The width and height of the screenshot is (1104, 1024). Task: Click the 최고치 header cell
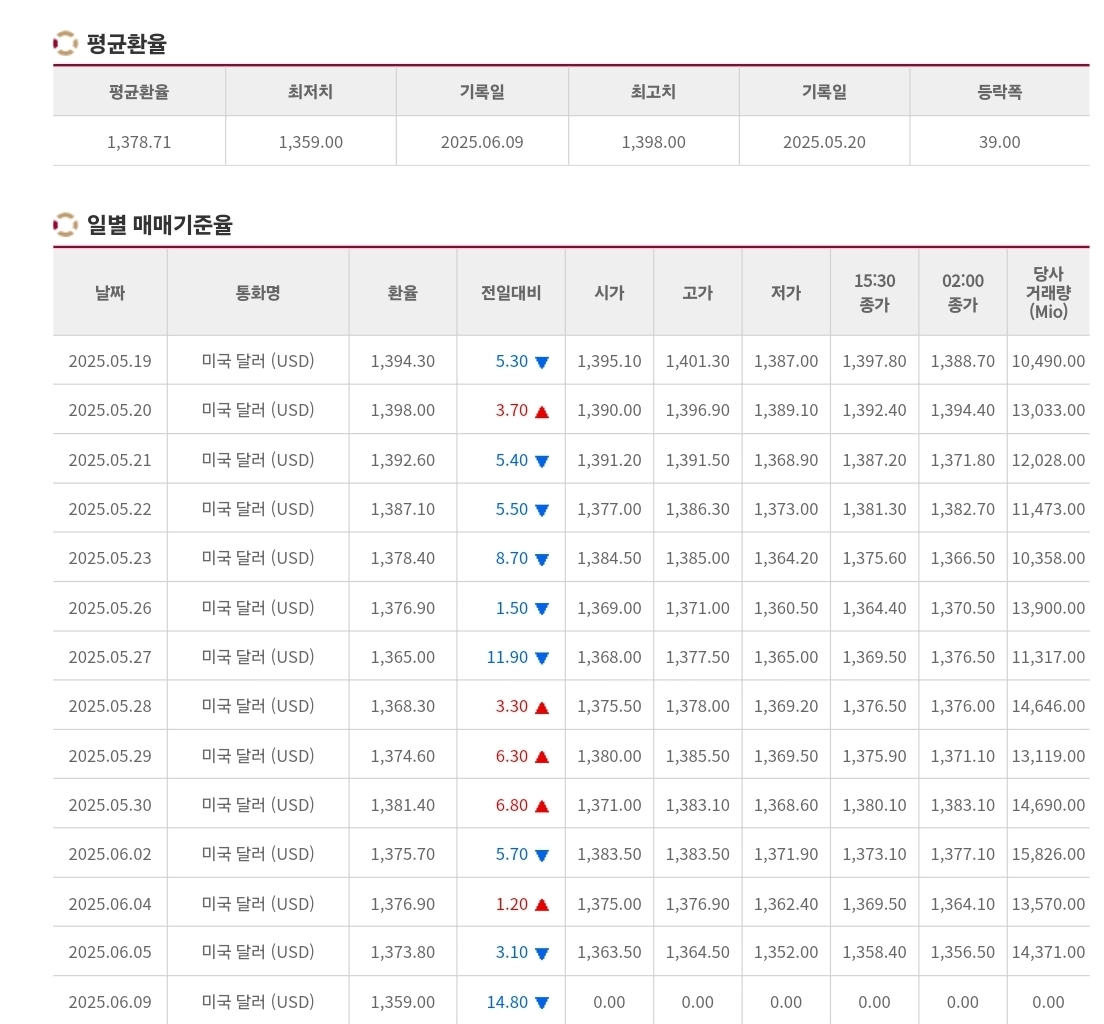tap(653, 92)
